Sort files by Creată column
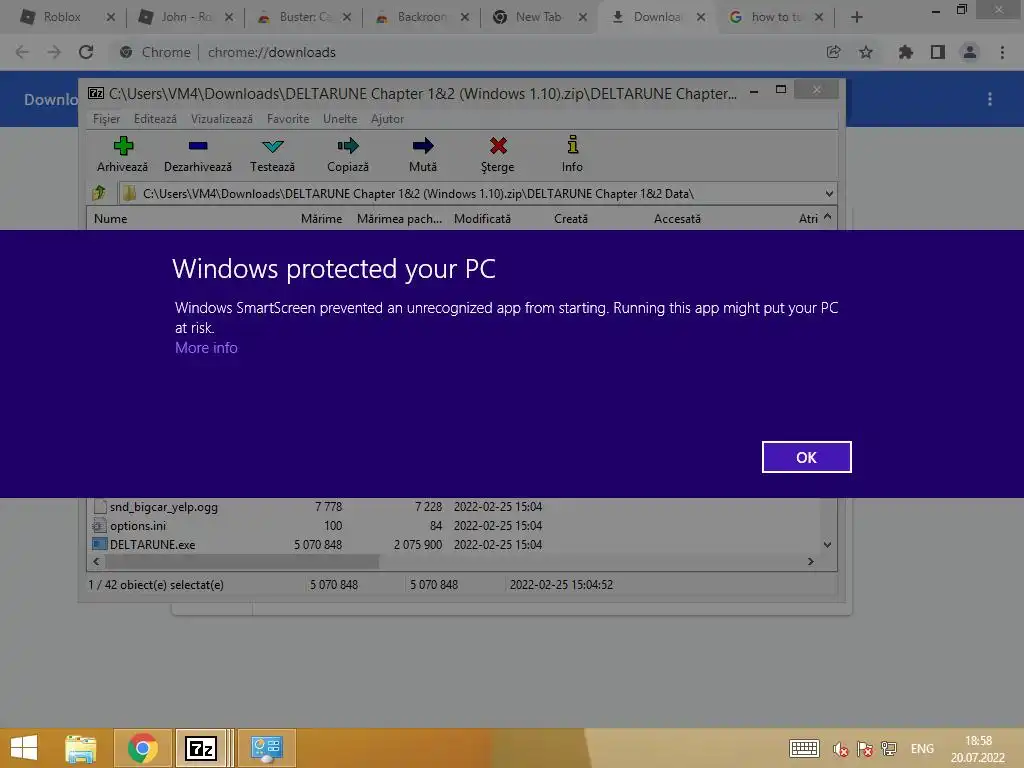This screenshot has width=1024, height=768. (x=571, y=219)
